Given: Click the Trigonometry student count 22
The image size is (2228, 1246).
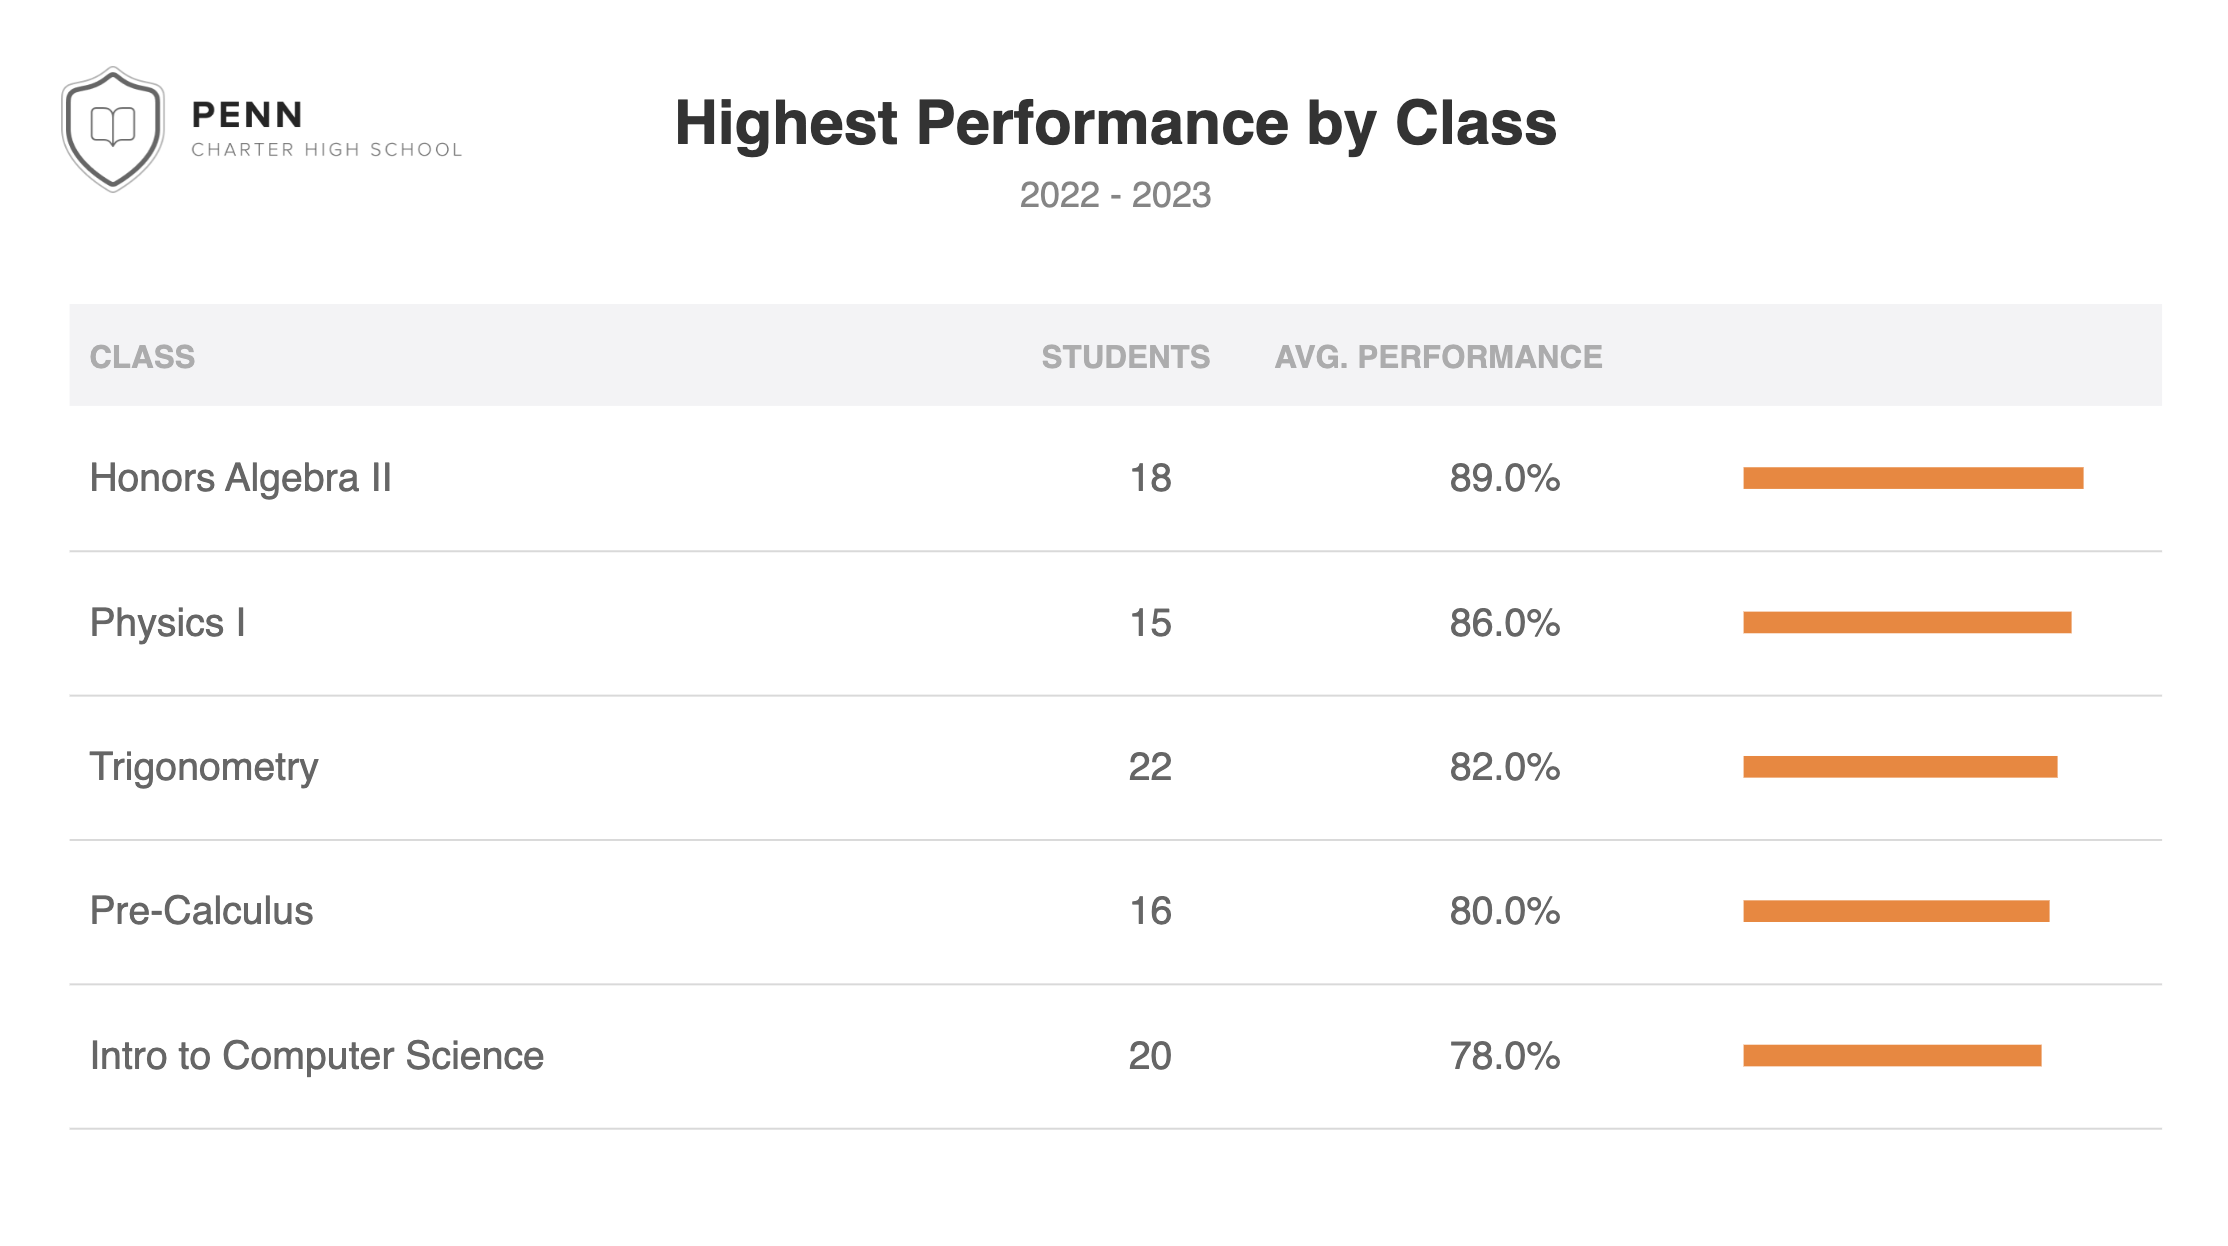Looking at the screenshot, I should (x=1150, y=767).
